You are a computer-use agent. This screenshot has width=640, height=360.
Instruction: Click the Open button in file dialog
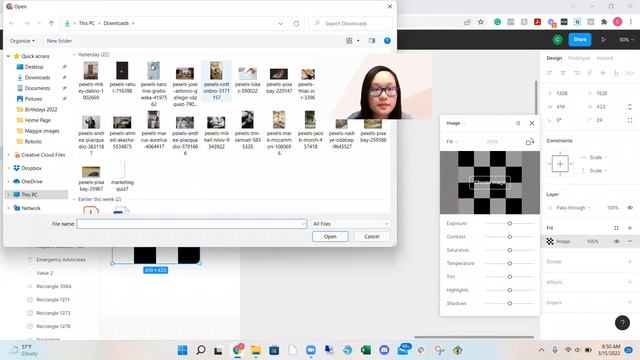tap(330, 237)
